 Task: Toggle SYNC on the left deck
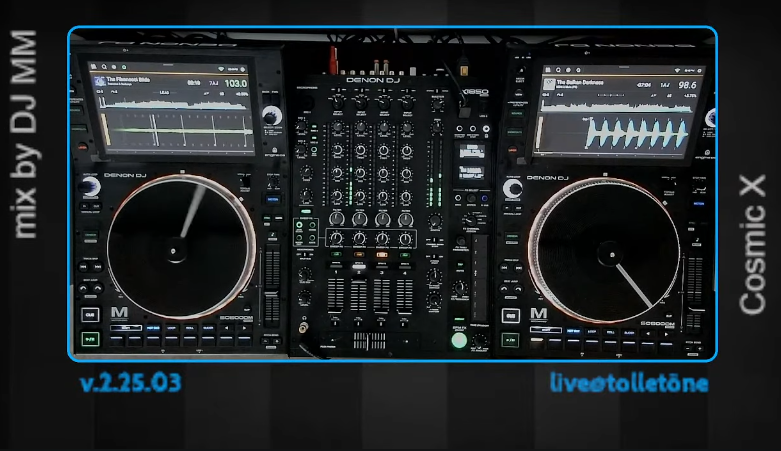click(267, 219)
